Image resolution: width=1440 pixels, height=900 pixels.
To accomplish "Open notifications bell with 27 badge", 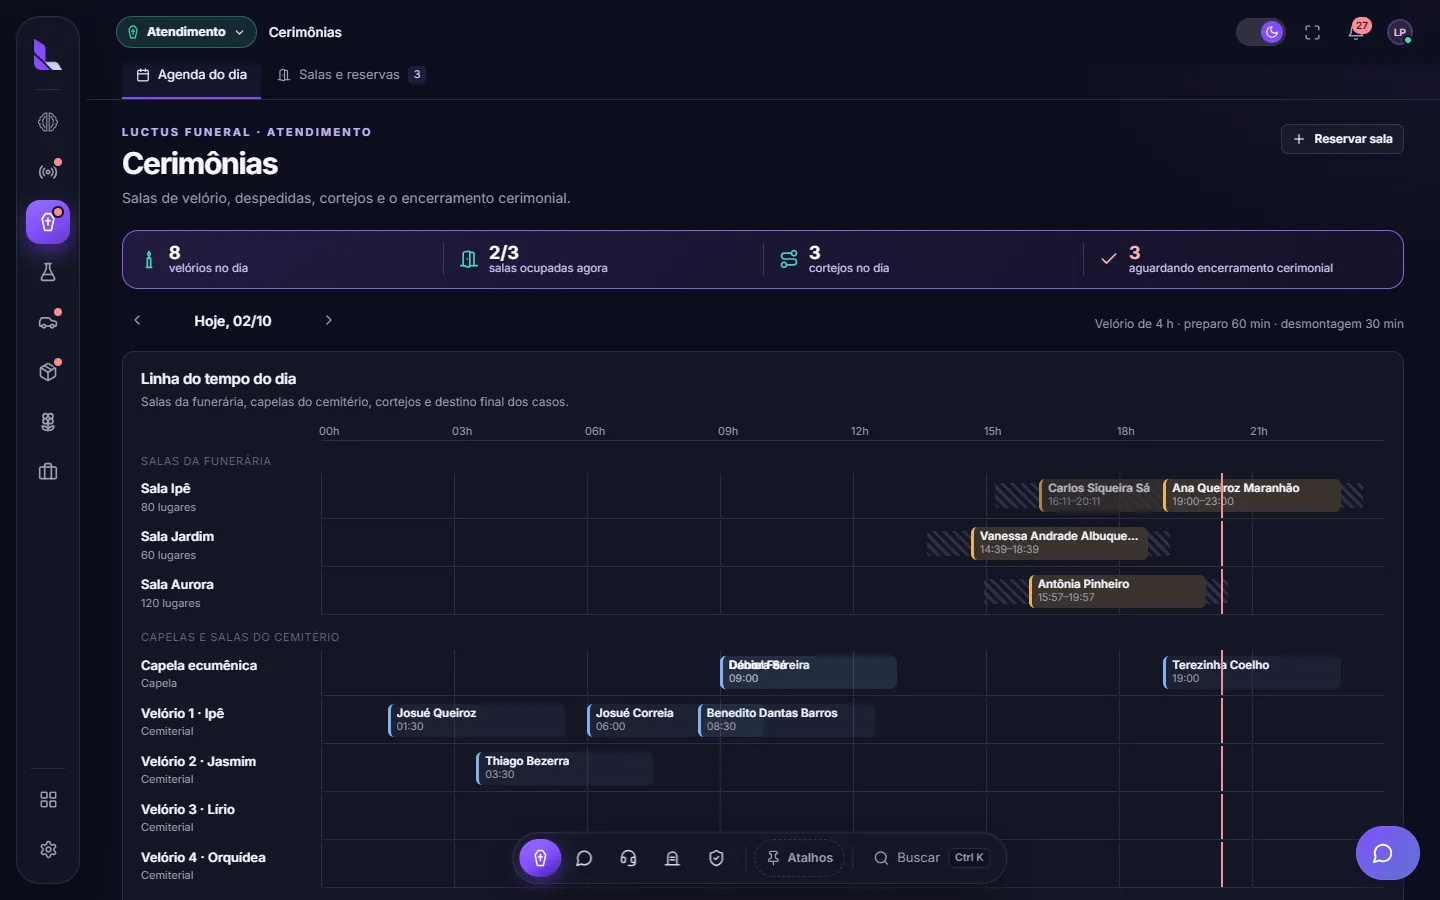I will point(1356,32).
